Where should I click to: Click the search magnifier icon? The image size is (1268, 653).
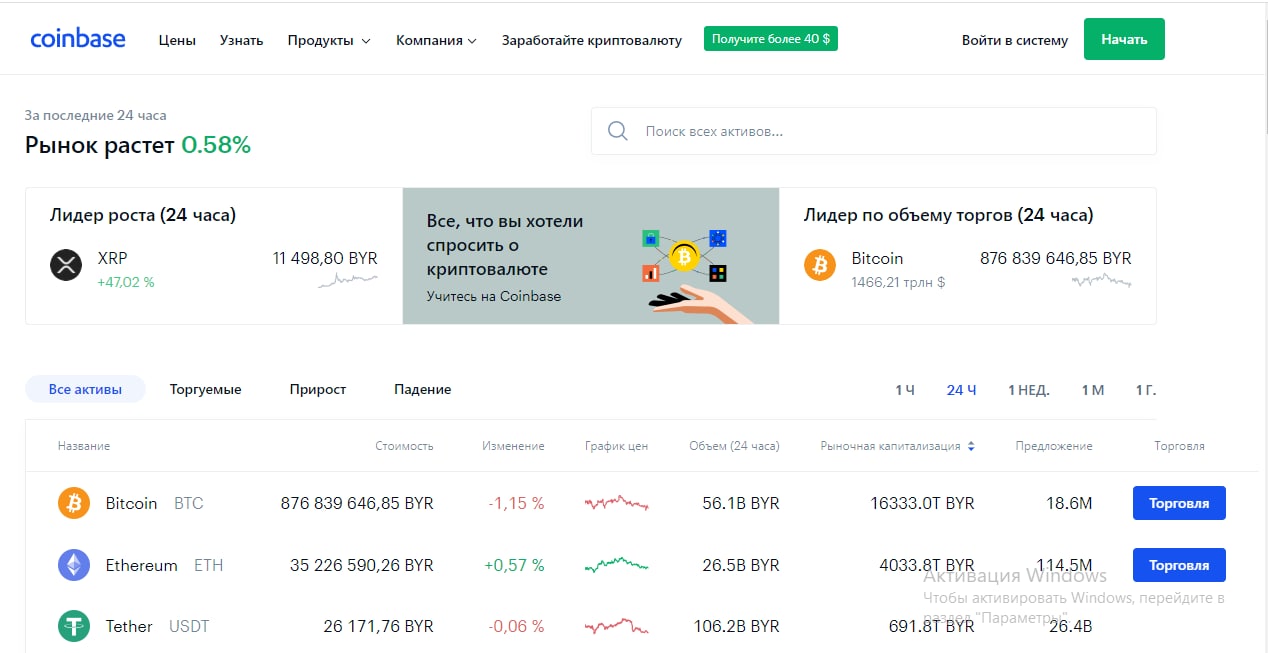(618, 131)
